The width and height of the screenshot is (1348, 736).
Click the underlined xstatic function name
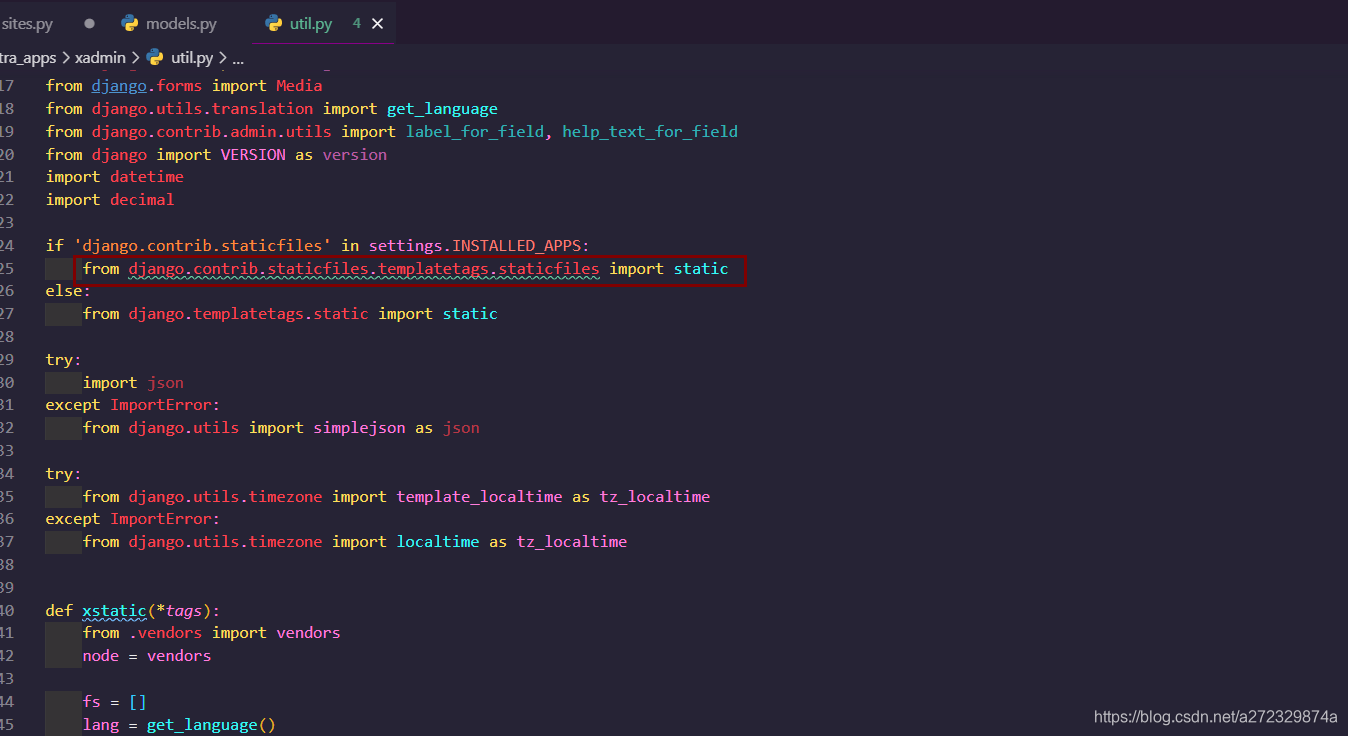coord(114,610)
